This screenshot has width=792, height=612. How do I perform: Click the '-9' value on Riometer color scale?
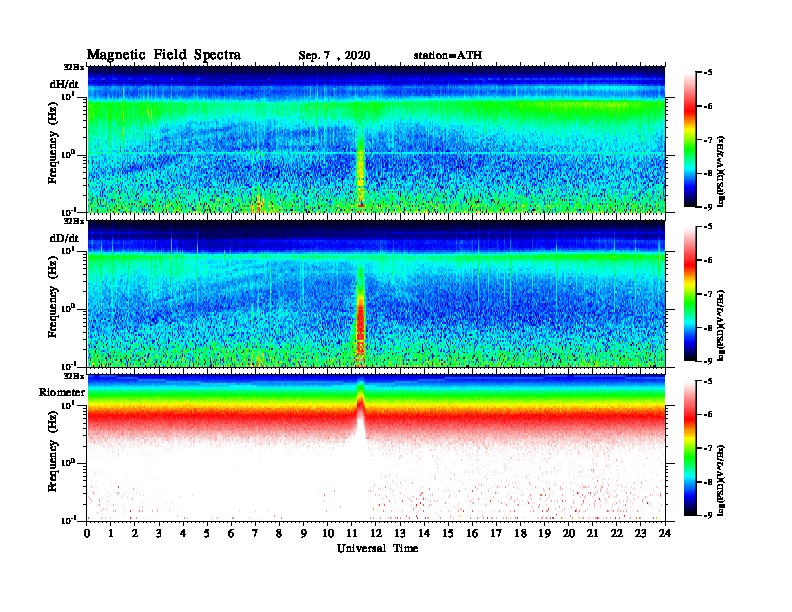pyautogui.click(x=708, y=515)
